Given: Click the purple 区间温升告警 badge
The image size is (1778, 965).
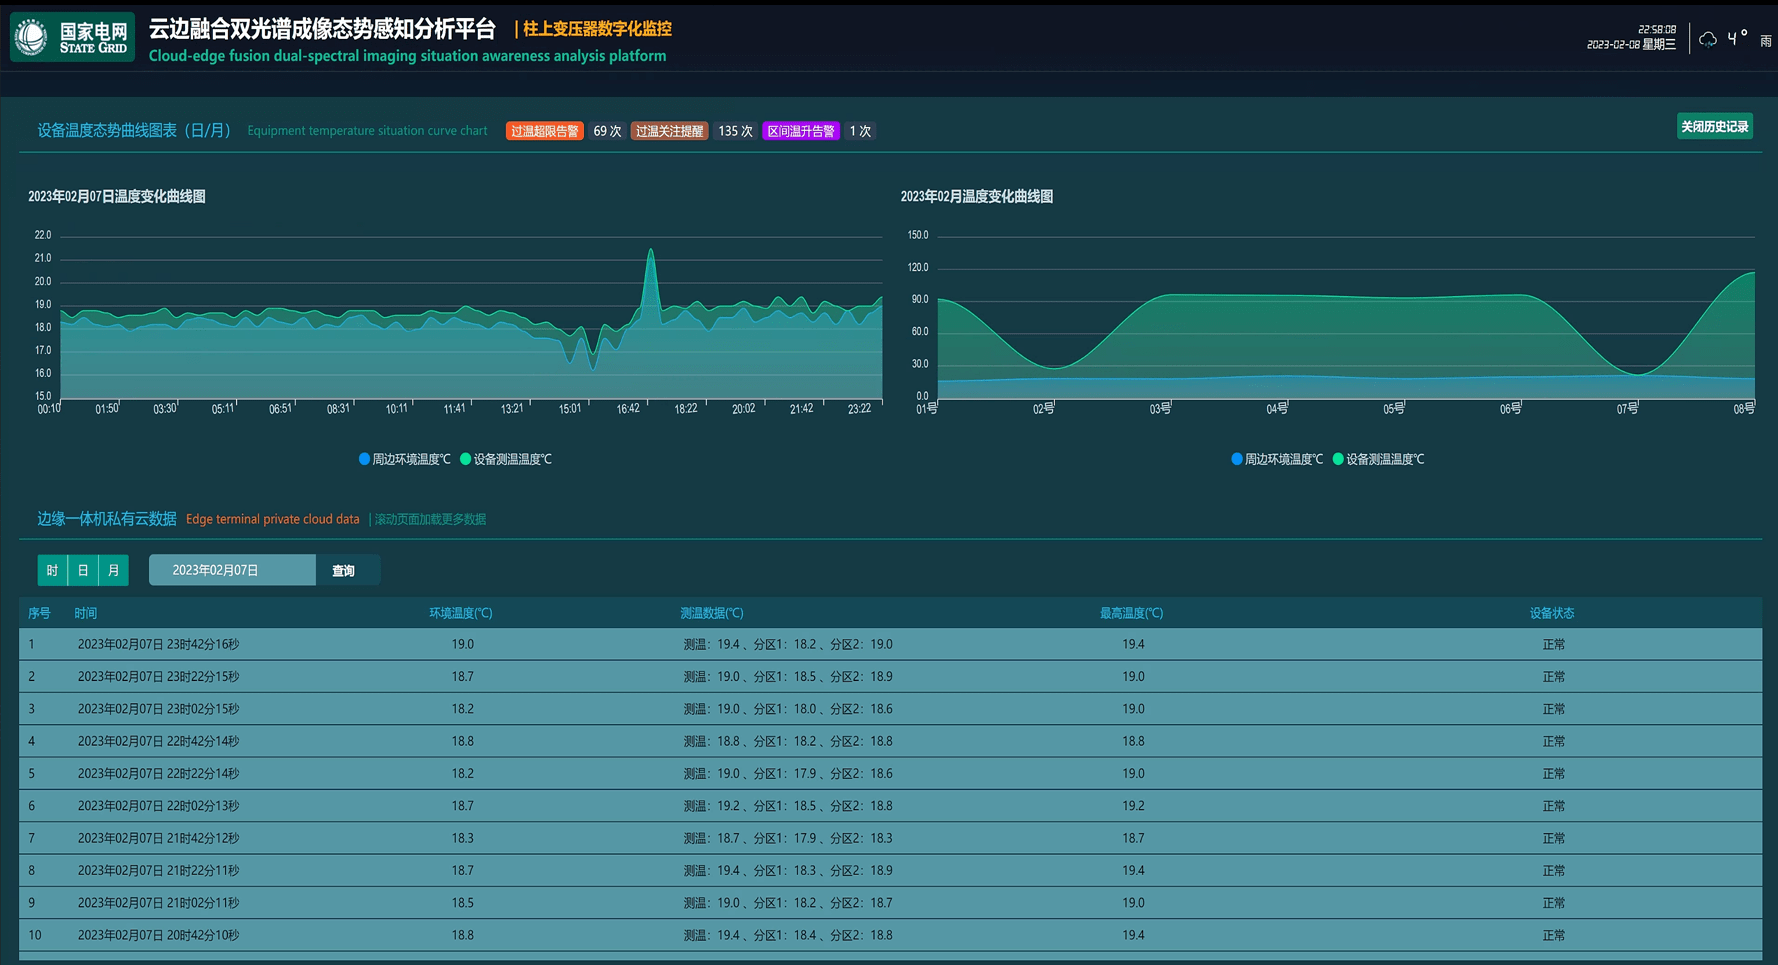Looking at the screenshot, I should click(800, 131).
